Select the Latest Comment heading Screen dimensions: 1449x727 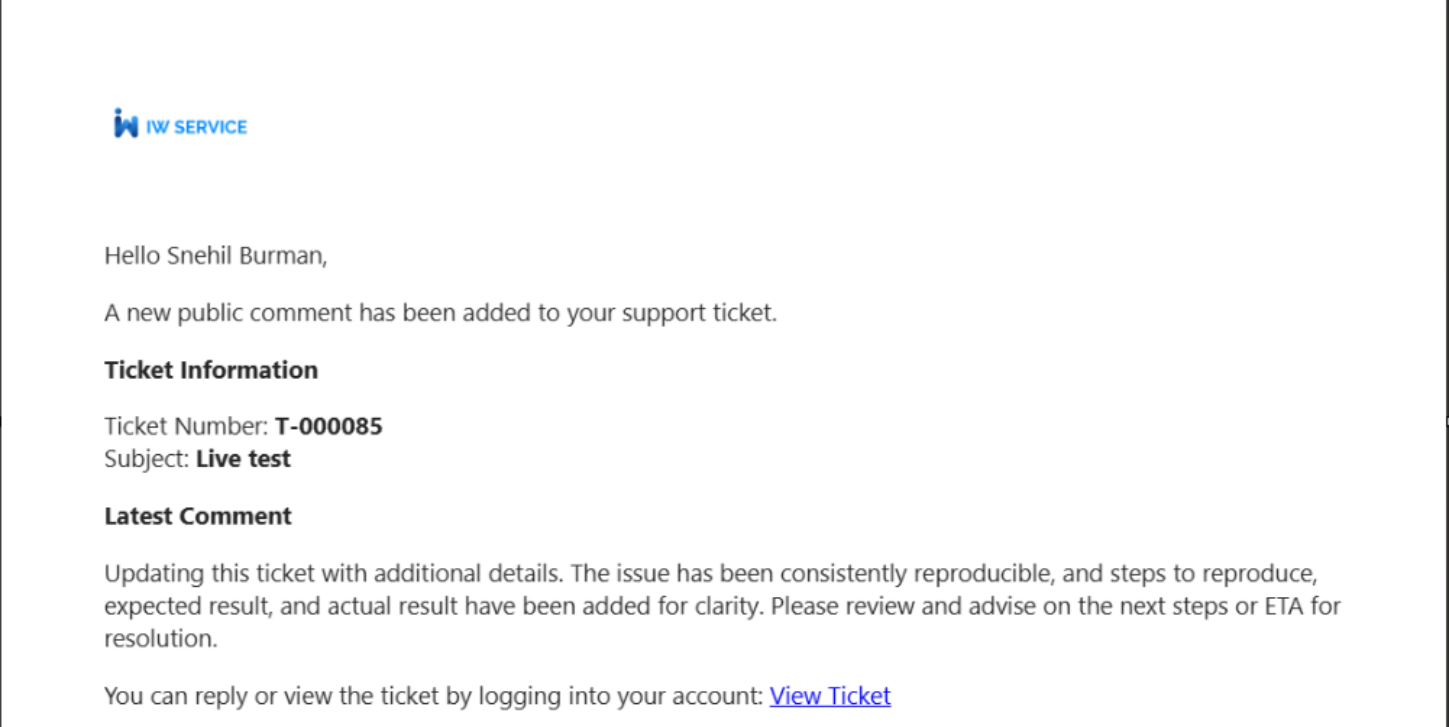pos(198,517)
